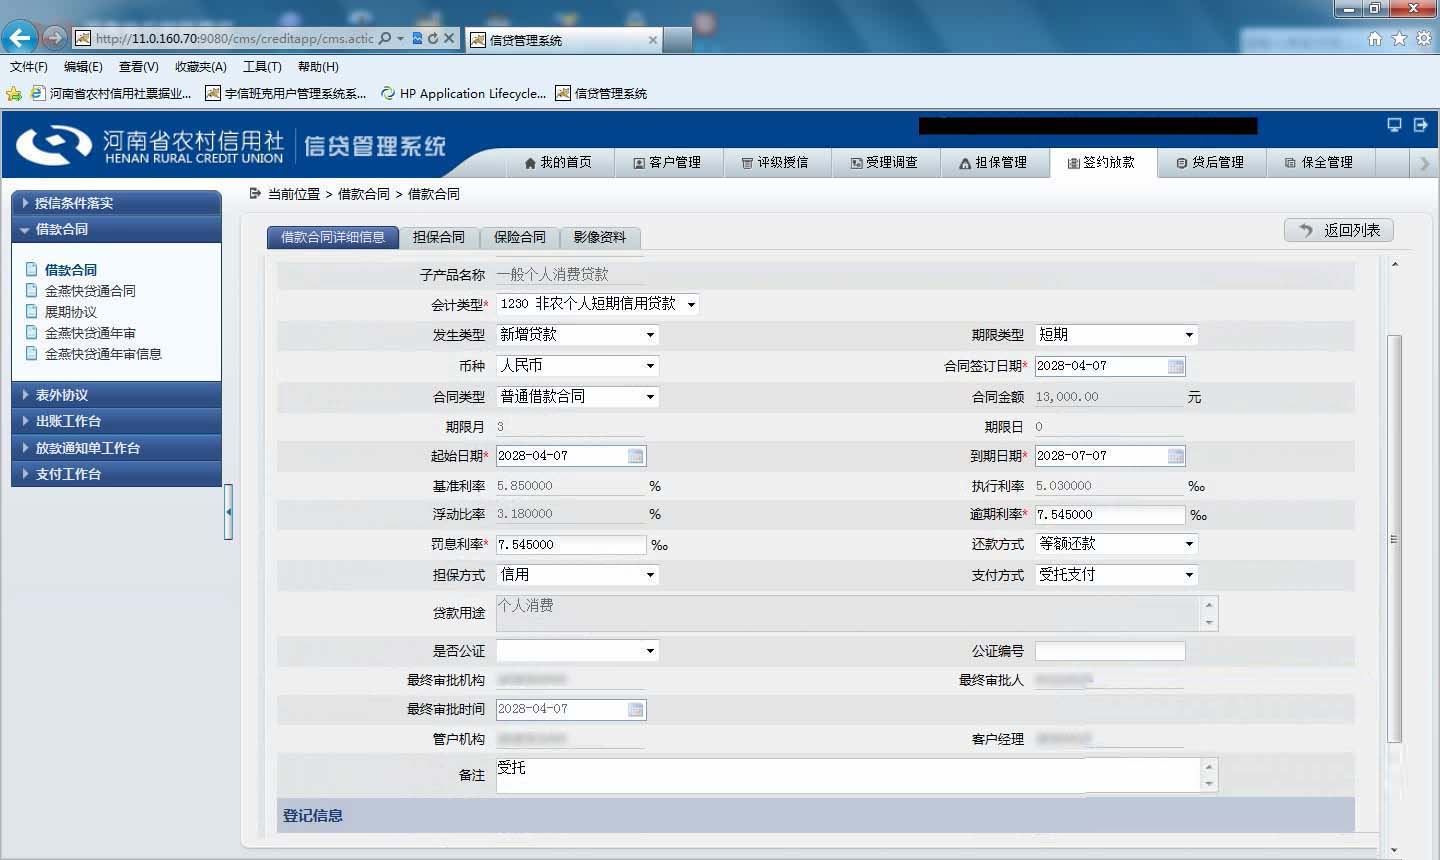Screen dimensions: 1440x860
Task: Expand 授信条件落实 sidebar section
Action: tap(116, 203)
